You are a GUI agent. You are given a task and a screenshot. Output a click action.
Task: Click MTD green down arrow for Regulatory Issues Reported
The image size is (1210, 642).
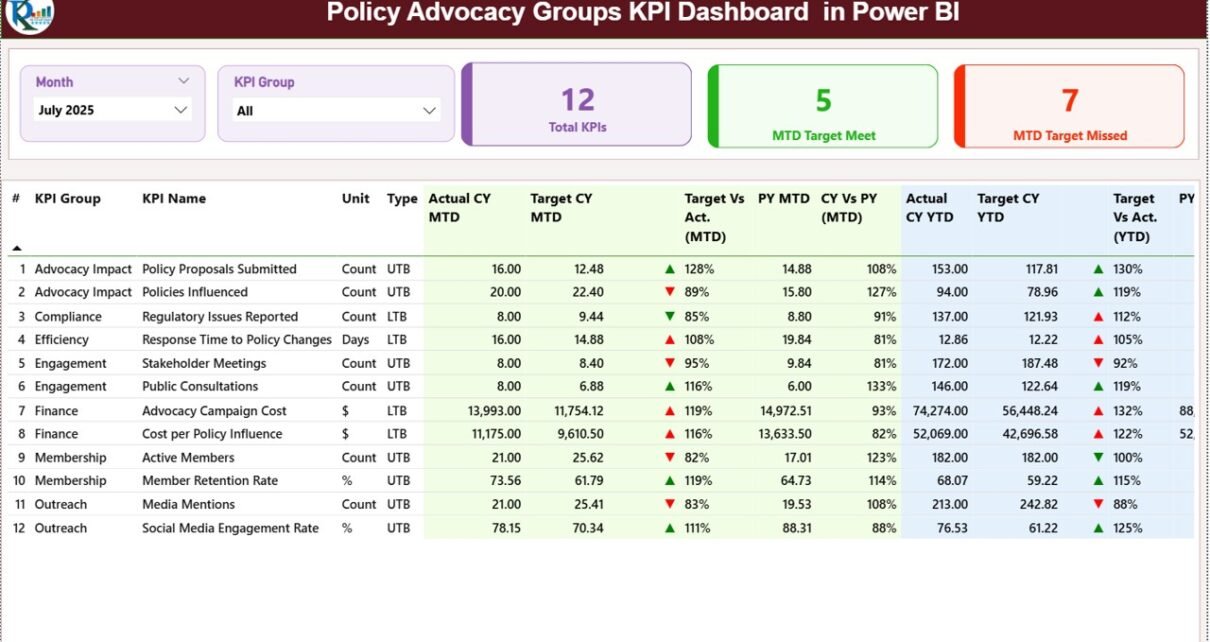[x=670, y=316]
